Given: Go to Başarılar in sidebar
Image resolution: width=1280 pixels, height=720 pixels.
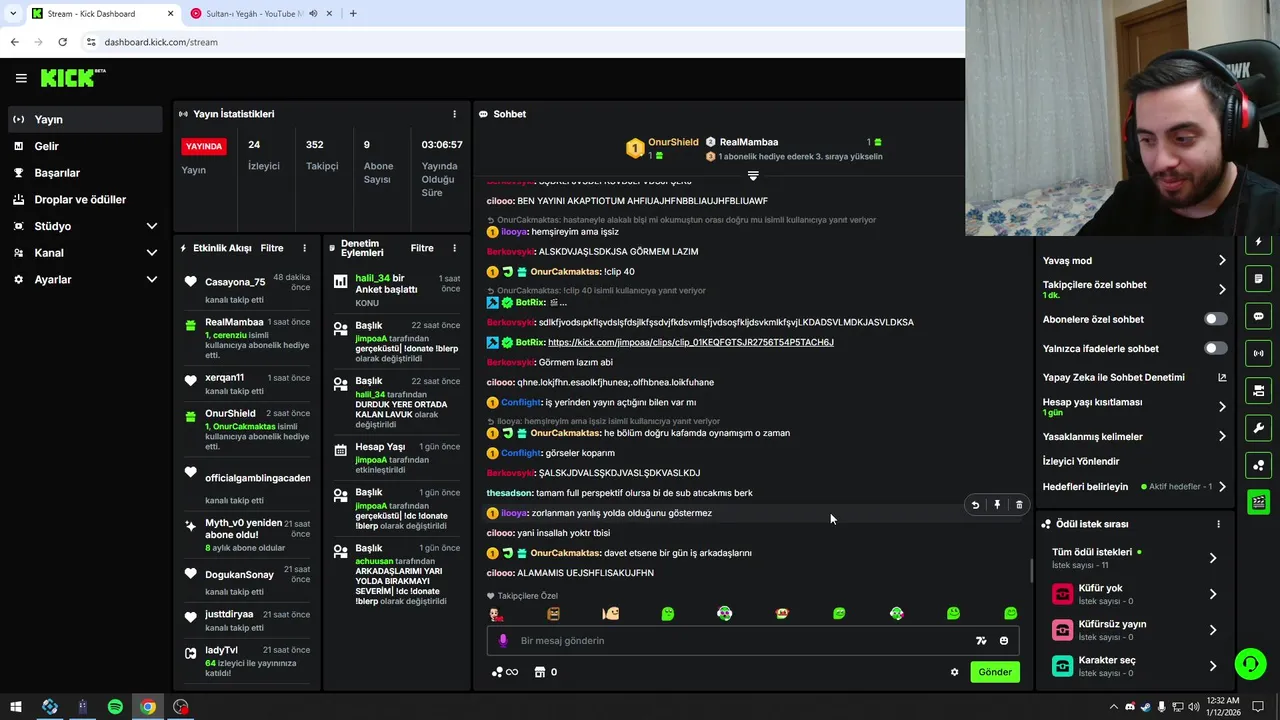Looking at the screenshot, I should [85, 173].
